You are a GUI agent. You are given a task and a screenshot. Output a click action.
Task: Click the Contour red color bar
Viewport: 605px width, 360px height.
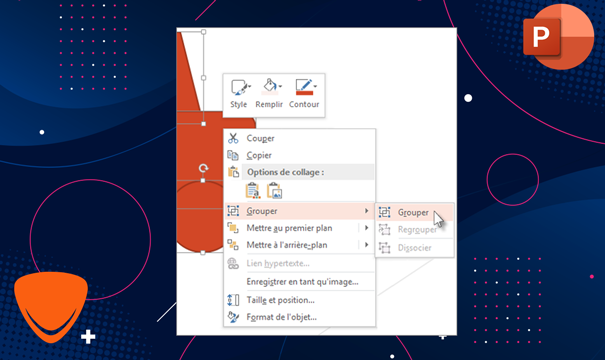[304, 93]
